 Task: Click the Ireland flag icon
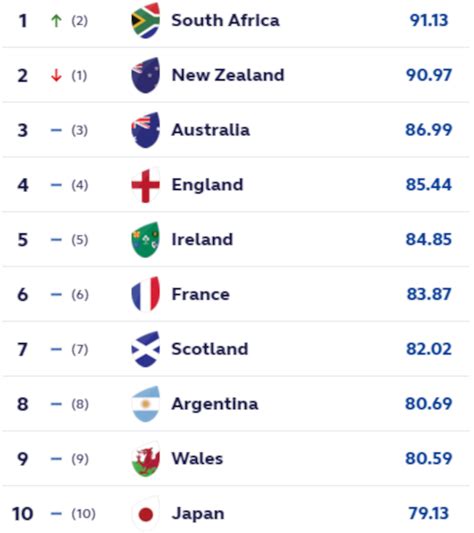tap(146, 240)
